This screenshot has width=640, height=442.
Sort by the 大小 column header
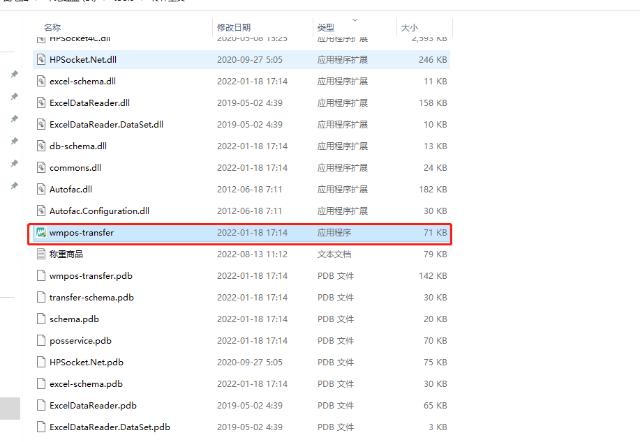pyautogui.click(x=409, y=25)
